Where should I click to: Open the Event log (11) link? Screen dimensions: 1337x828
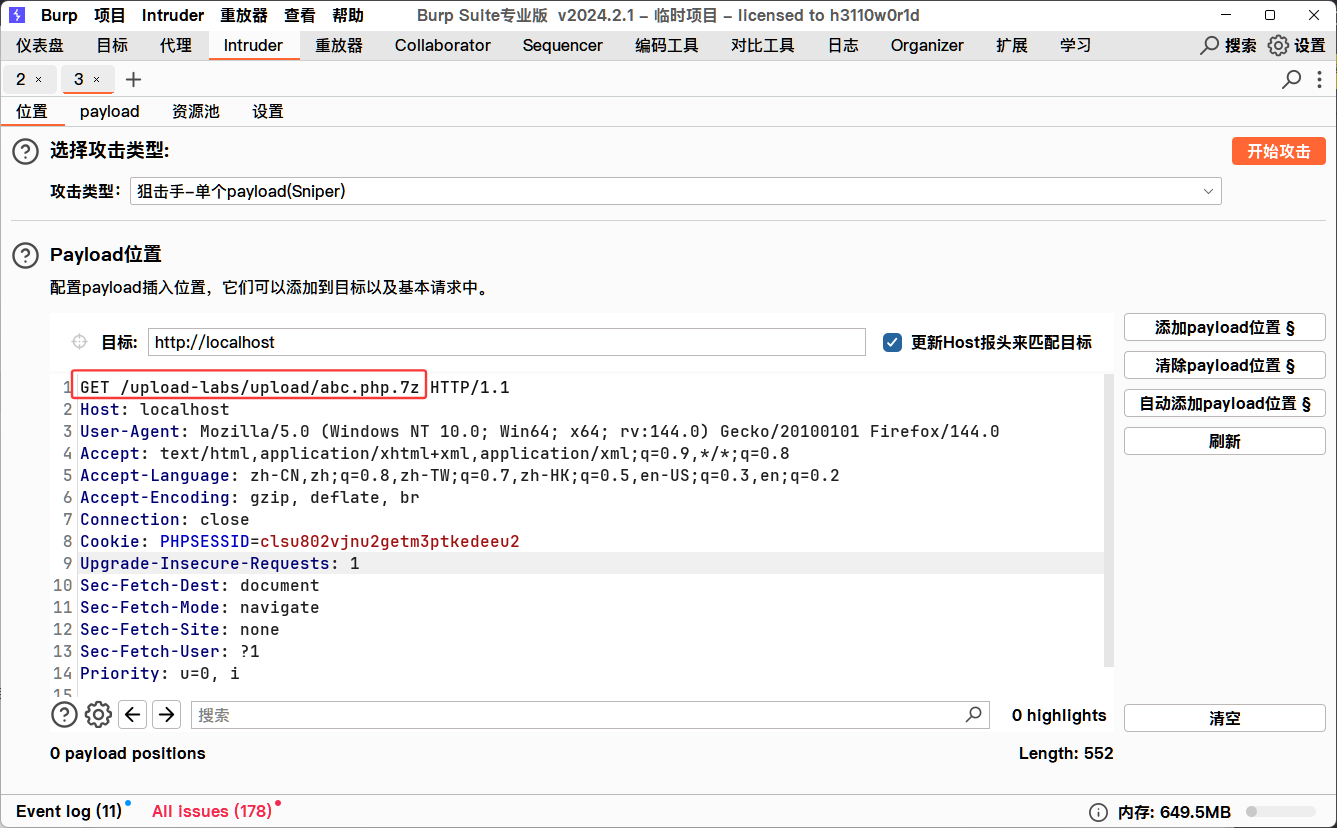[69, 811]
